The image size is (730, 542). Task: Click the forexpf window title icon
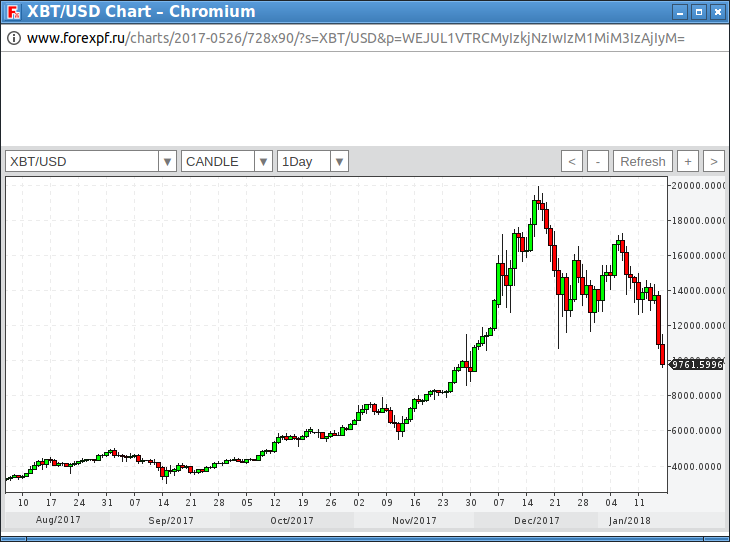click(x=12, y=12)
